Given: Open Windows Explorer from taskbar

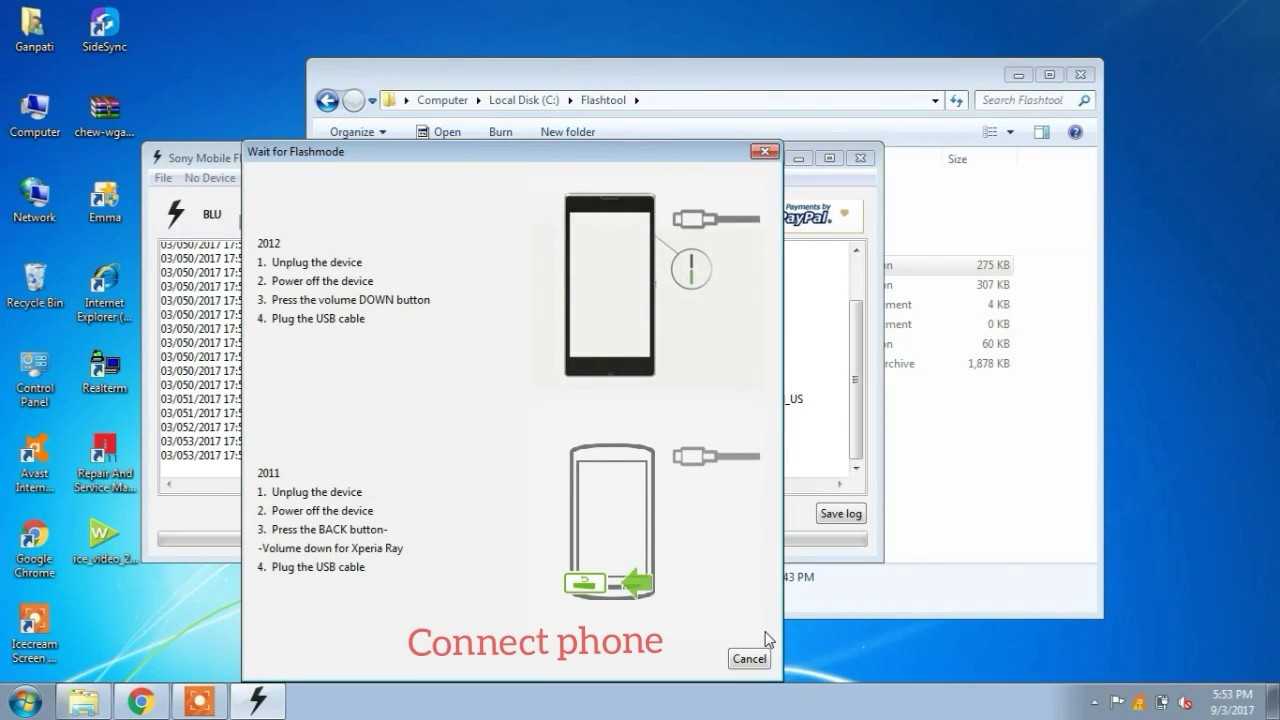Looking at the screenshot, I should 83,702.
